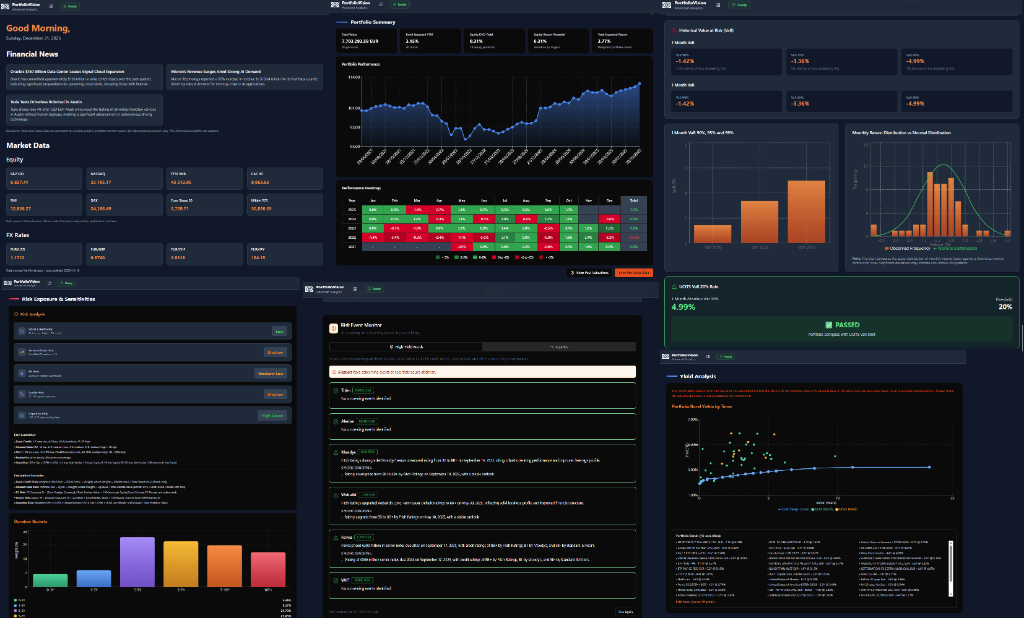Click the DAX equity card

[x=125, y=204]
